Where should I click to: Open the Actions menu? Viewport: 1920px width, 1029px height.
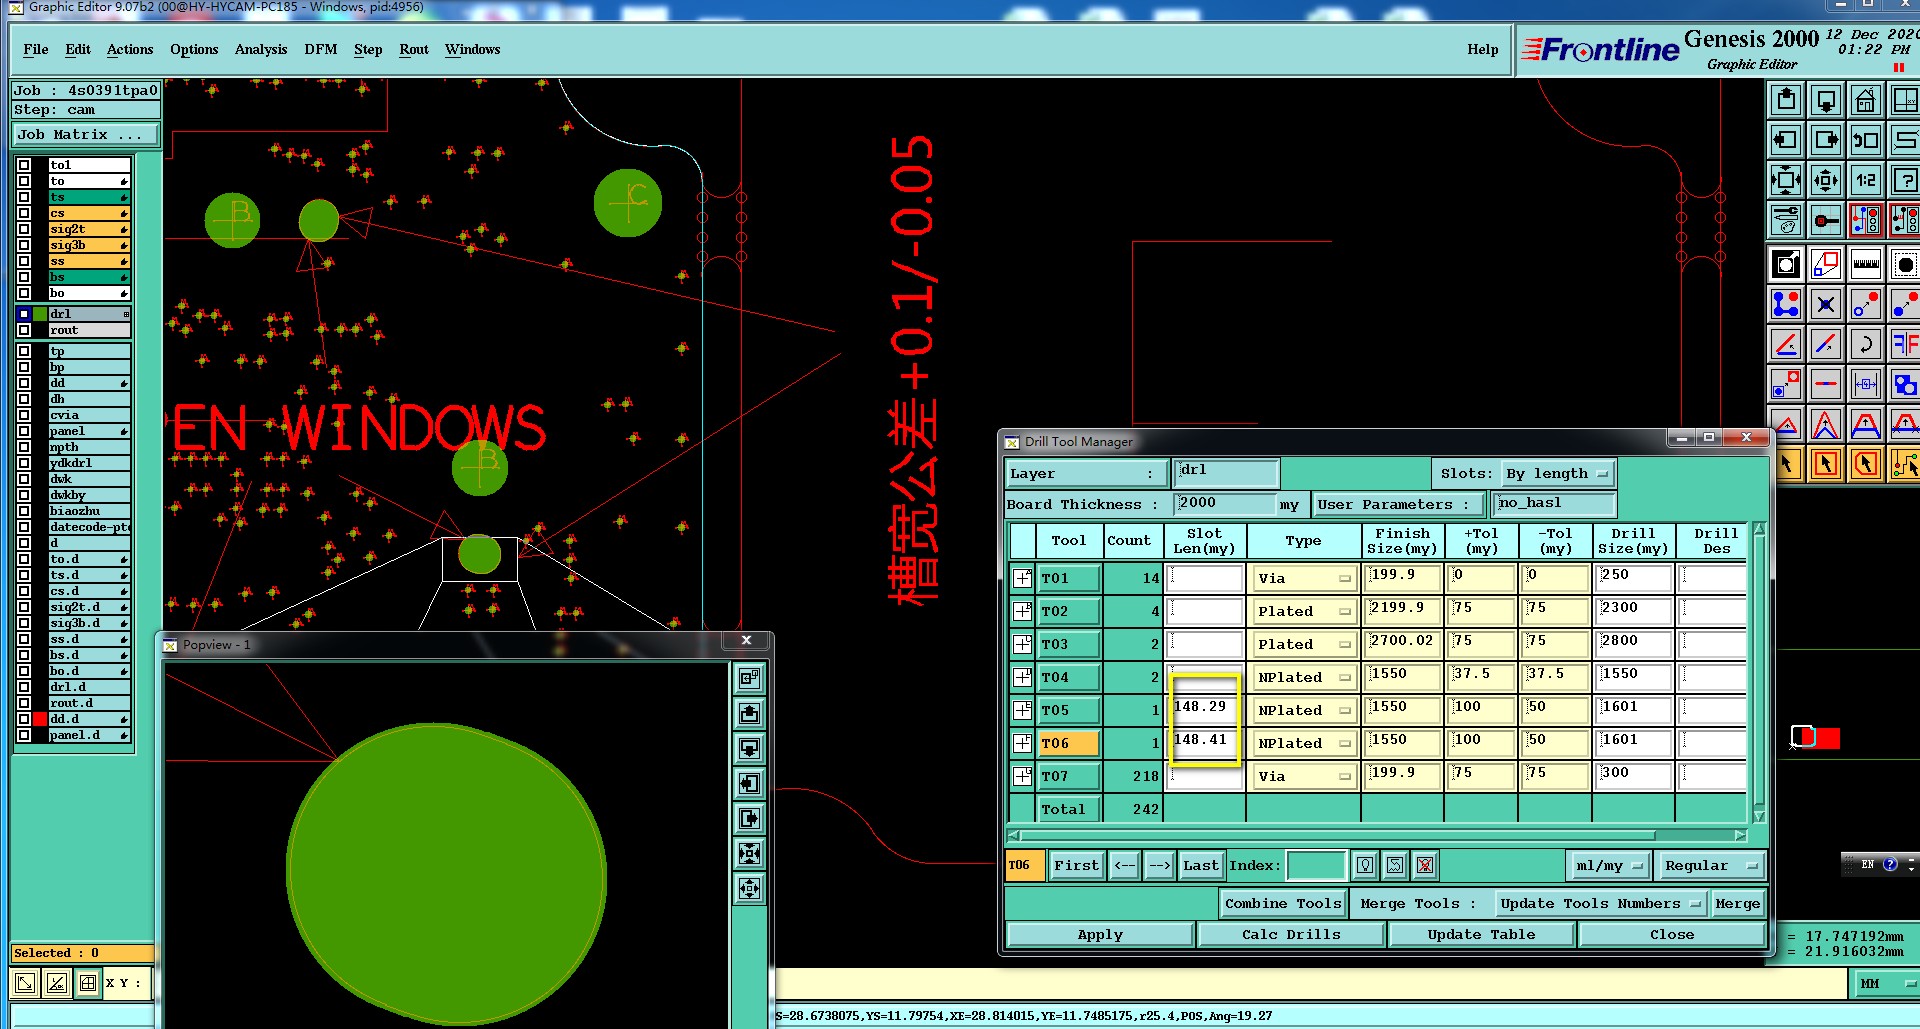[x=130, y=49]
